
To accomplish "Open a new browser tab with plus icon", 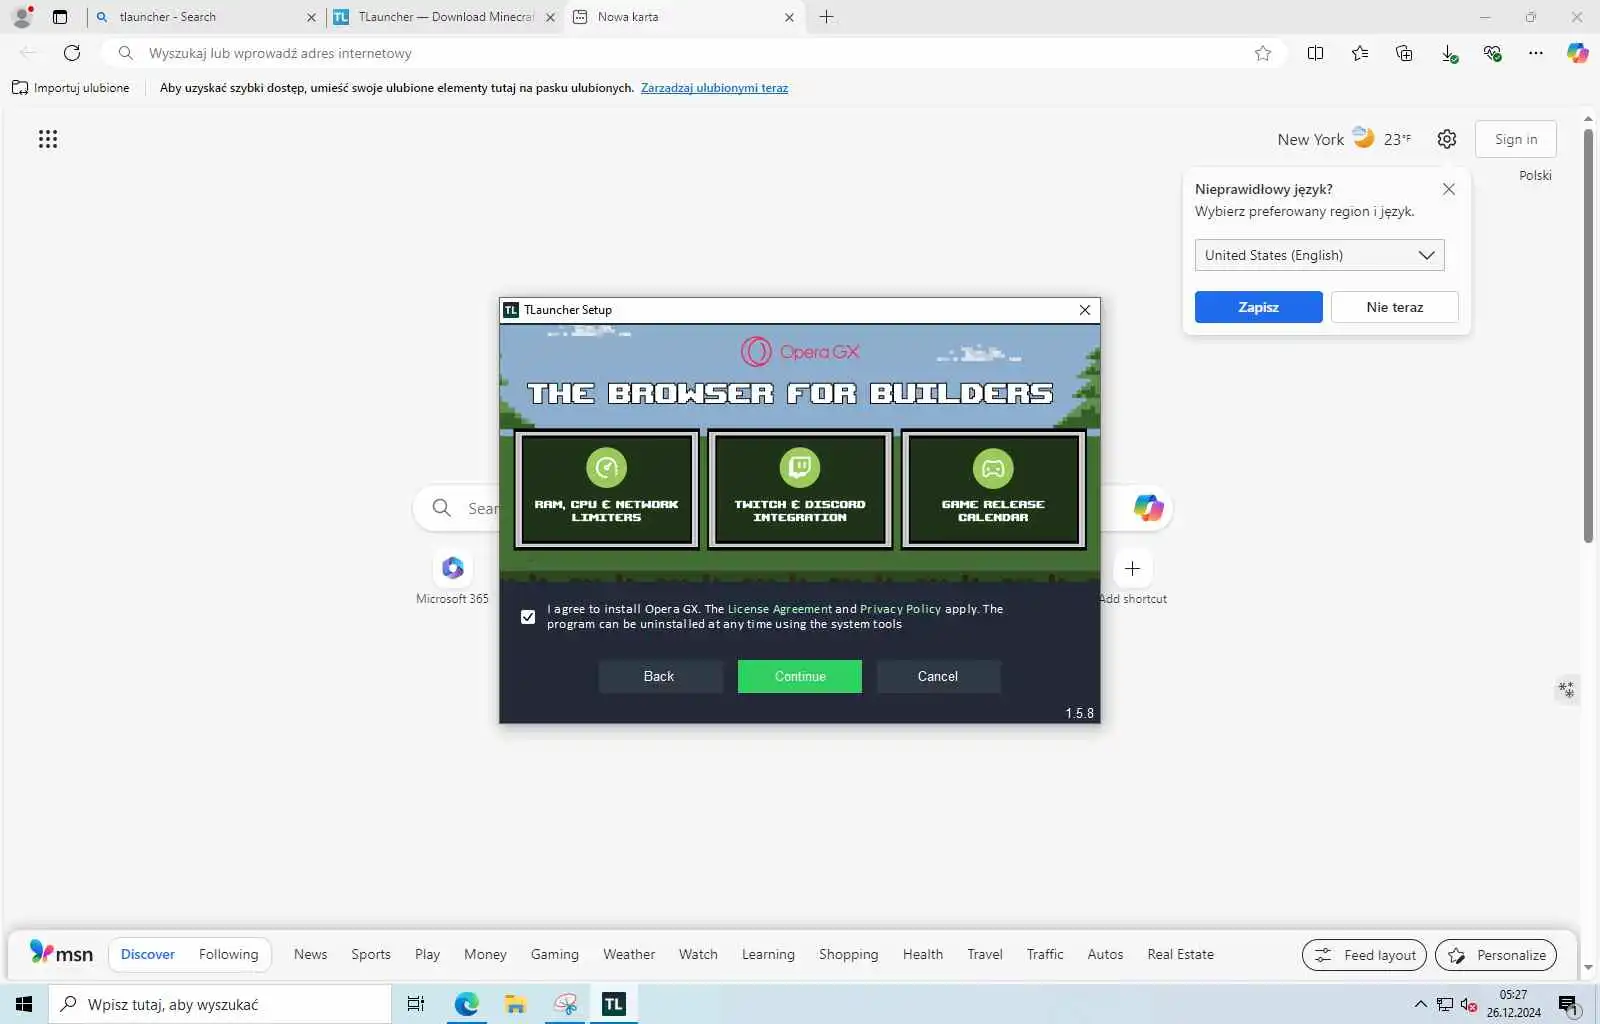I will 827,17.
